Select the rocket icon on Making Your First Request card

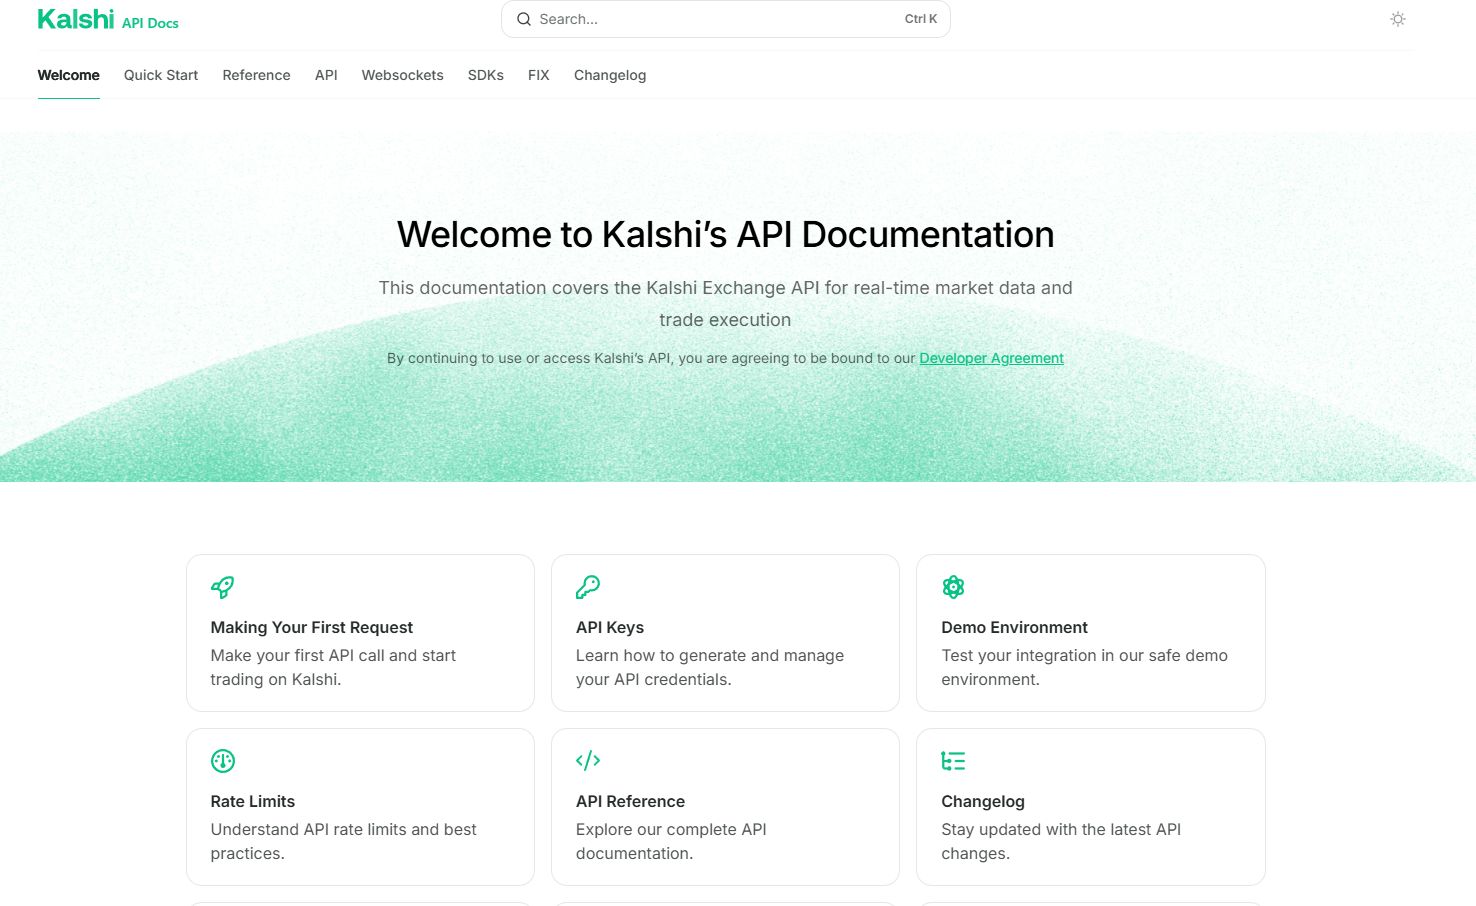tap(222, 588)
